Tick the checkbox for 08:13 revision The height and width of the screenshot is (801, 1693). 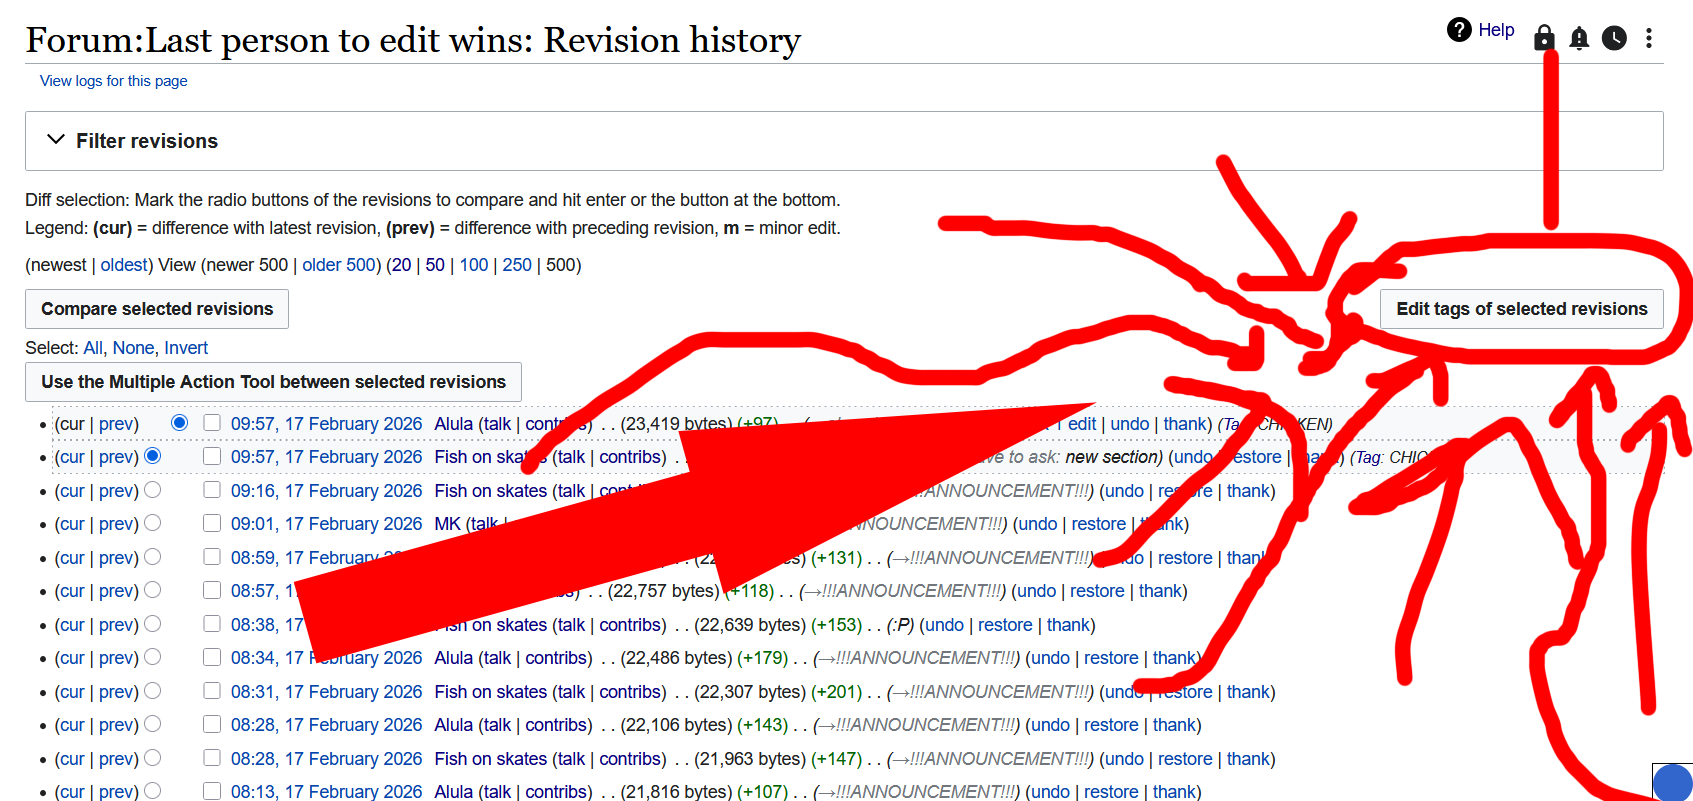point(212,791)
